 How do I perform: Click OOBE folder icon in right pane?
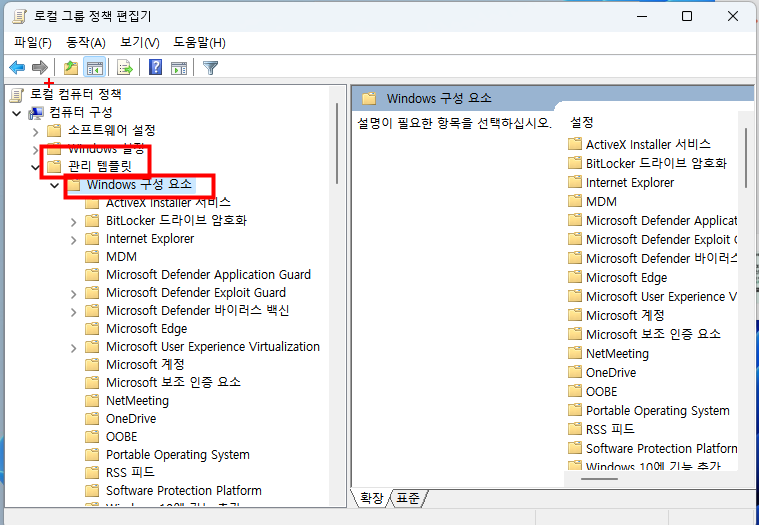click(575, 391)
